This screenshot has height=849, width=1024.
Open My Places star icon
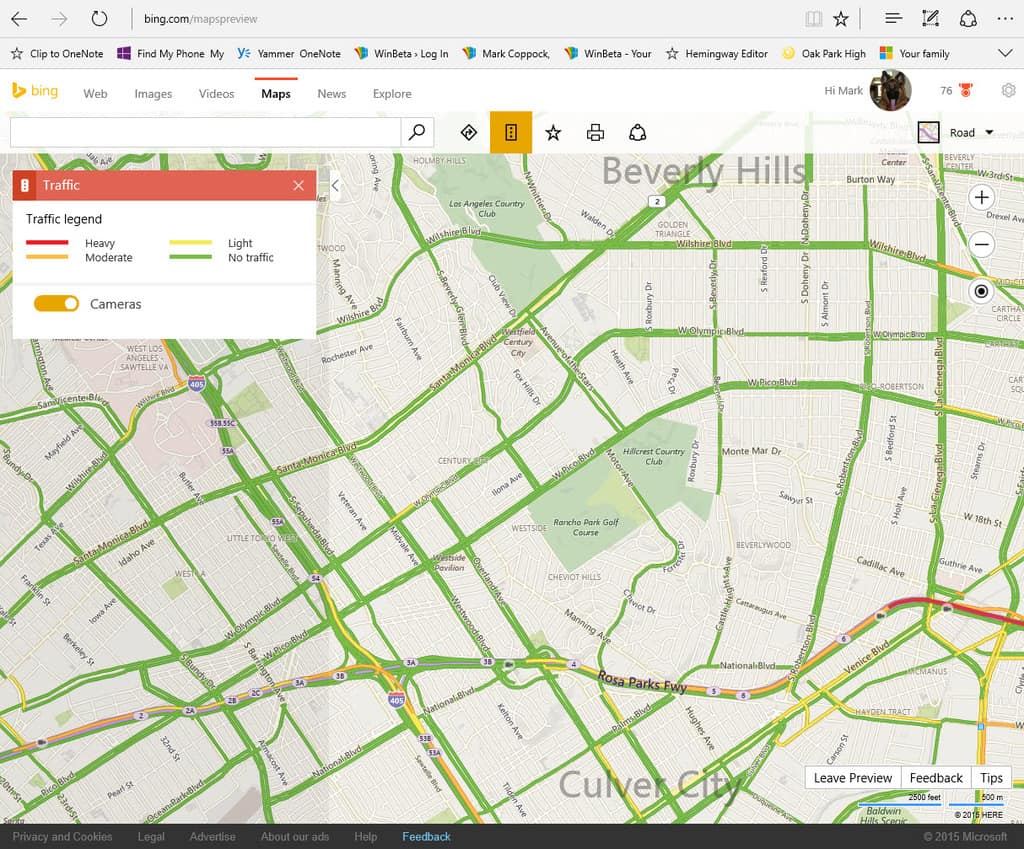(x=553, y=133)
